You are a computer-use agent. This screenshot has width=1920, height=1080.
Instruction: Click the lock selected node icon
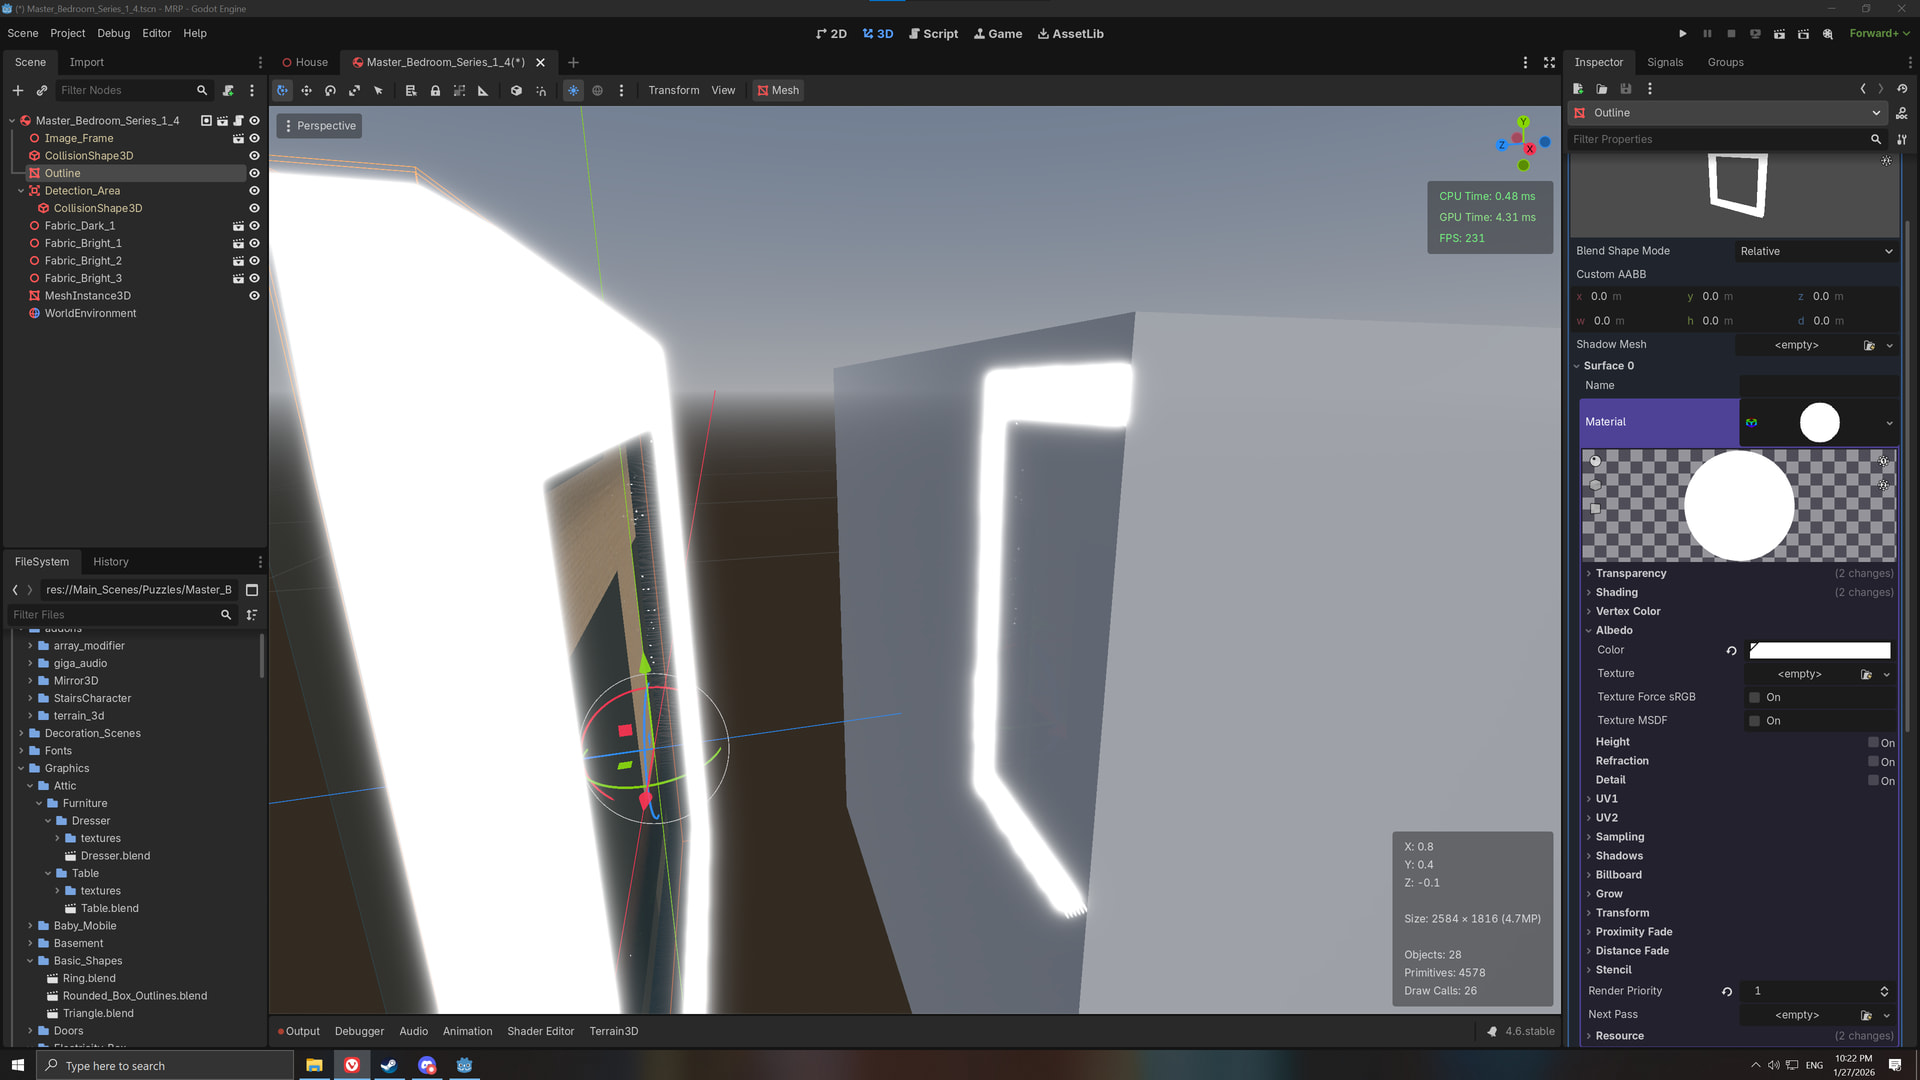pyautogui.click(x=435, y=90)
